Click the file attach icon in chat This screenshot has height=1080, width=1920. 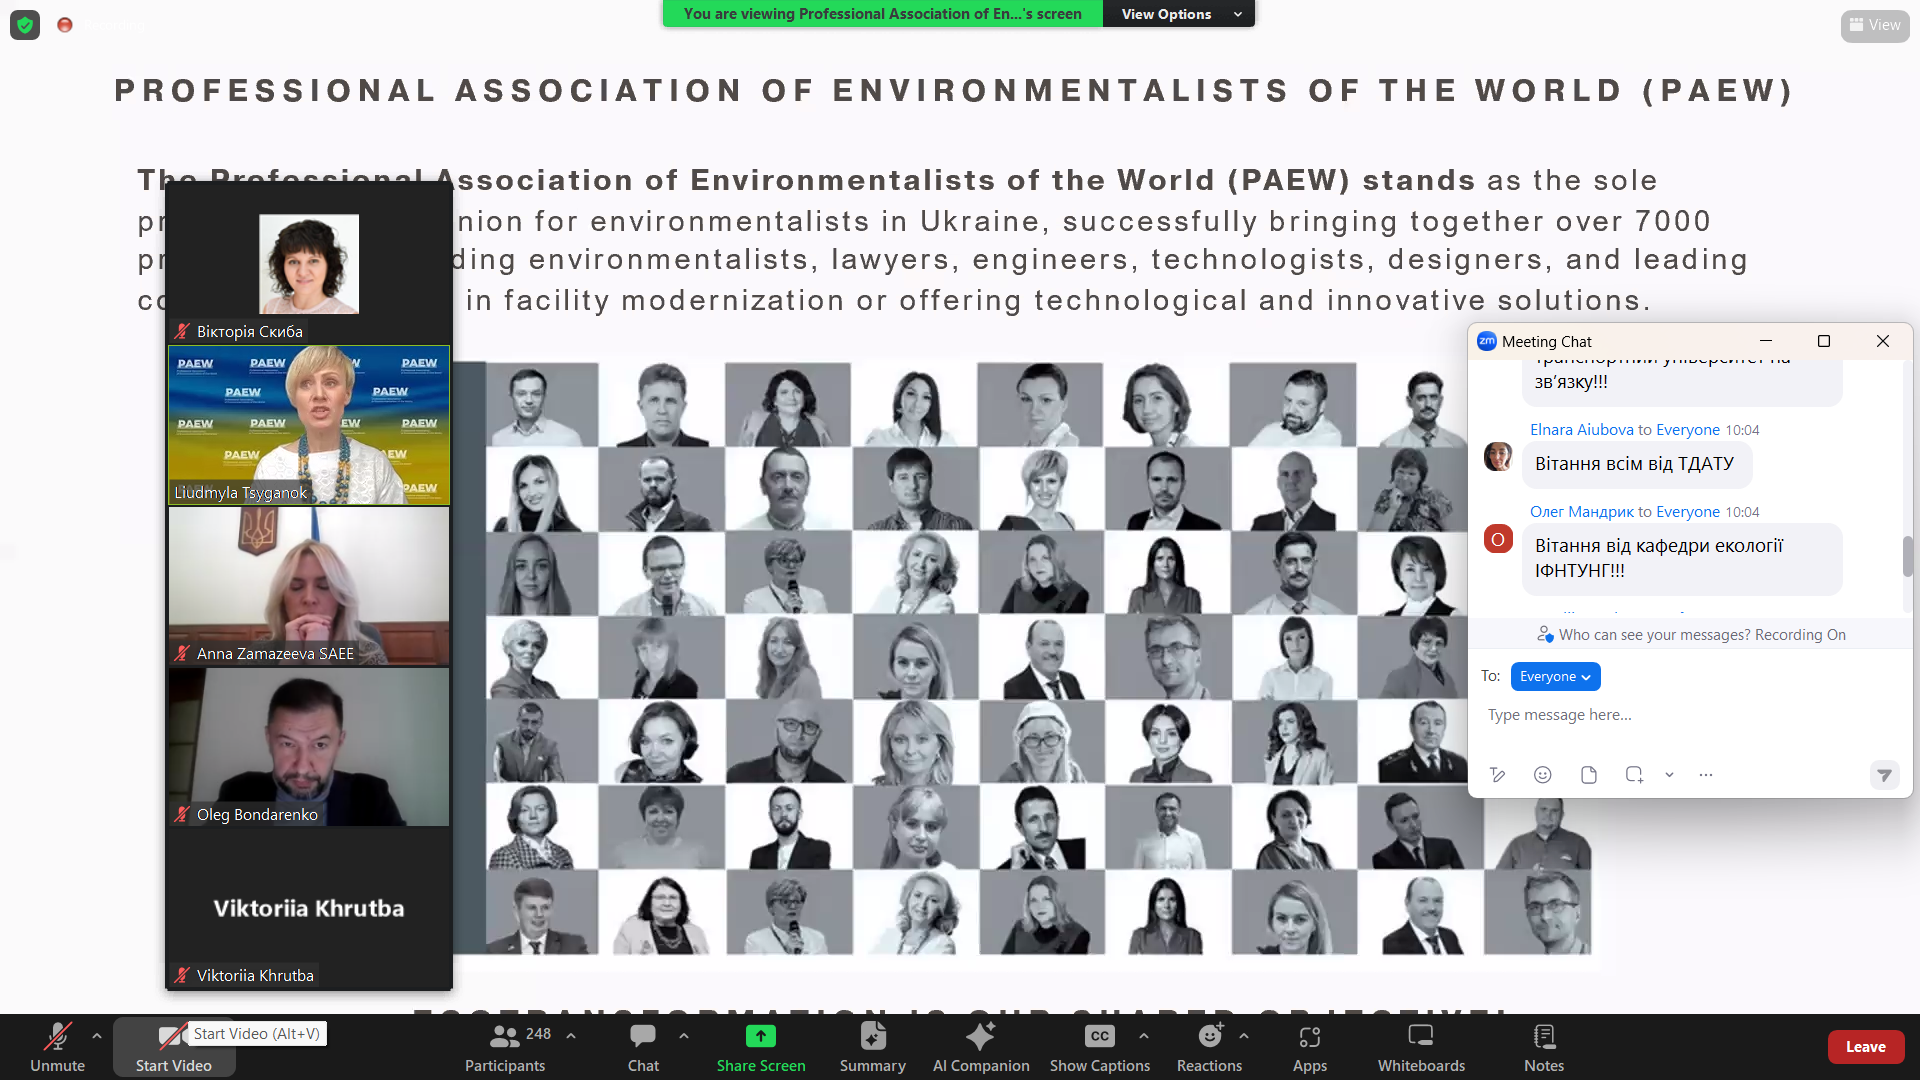click(1588, 775)
